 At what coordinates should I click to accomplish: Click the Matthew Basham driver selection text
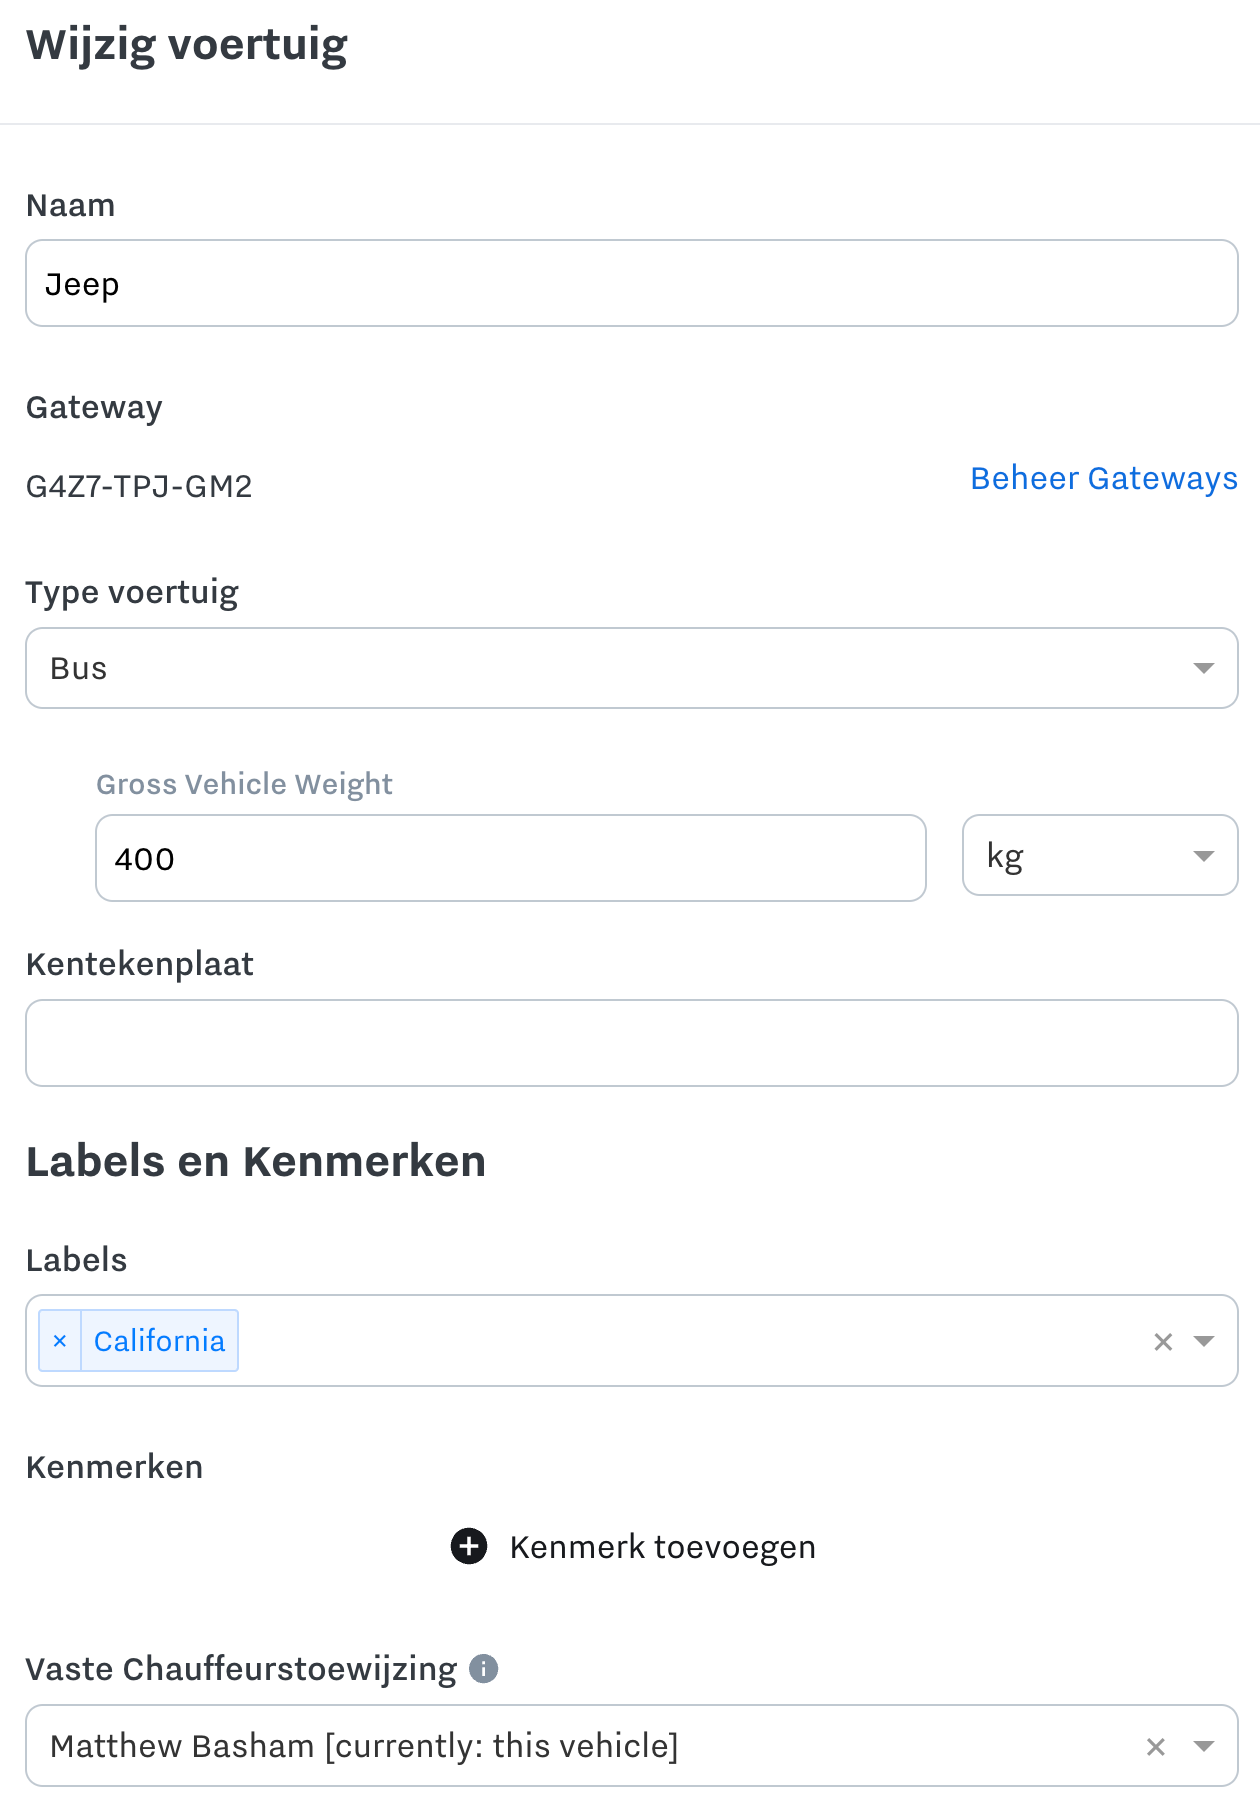coord(364,1746)
